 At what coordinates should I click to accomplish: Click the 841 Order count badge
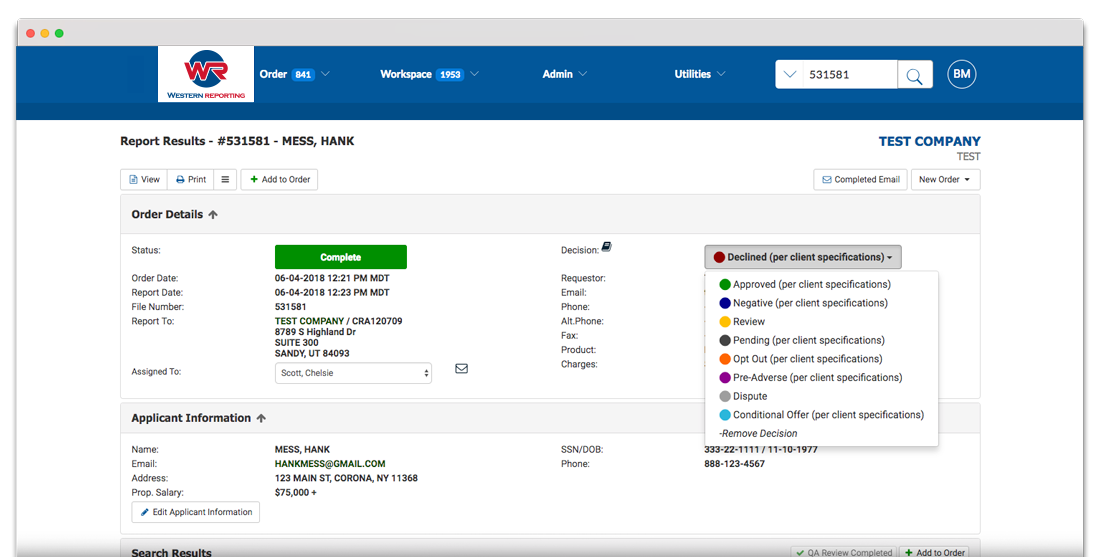[303, 75]
